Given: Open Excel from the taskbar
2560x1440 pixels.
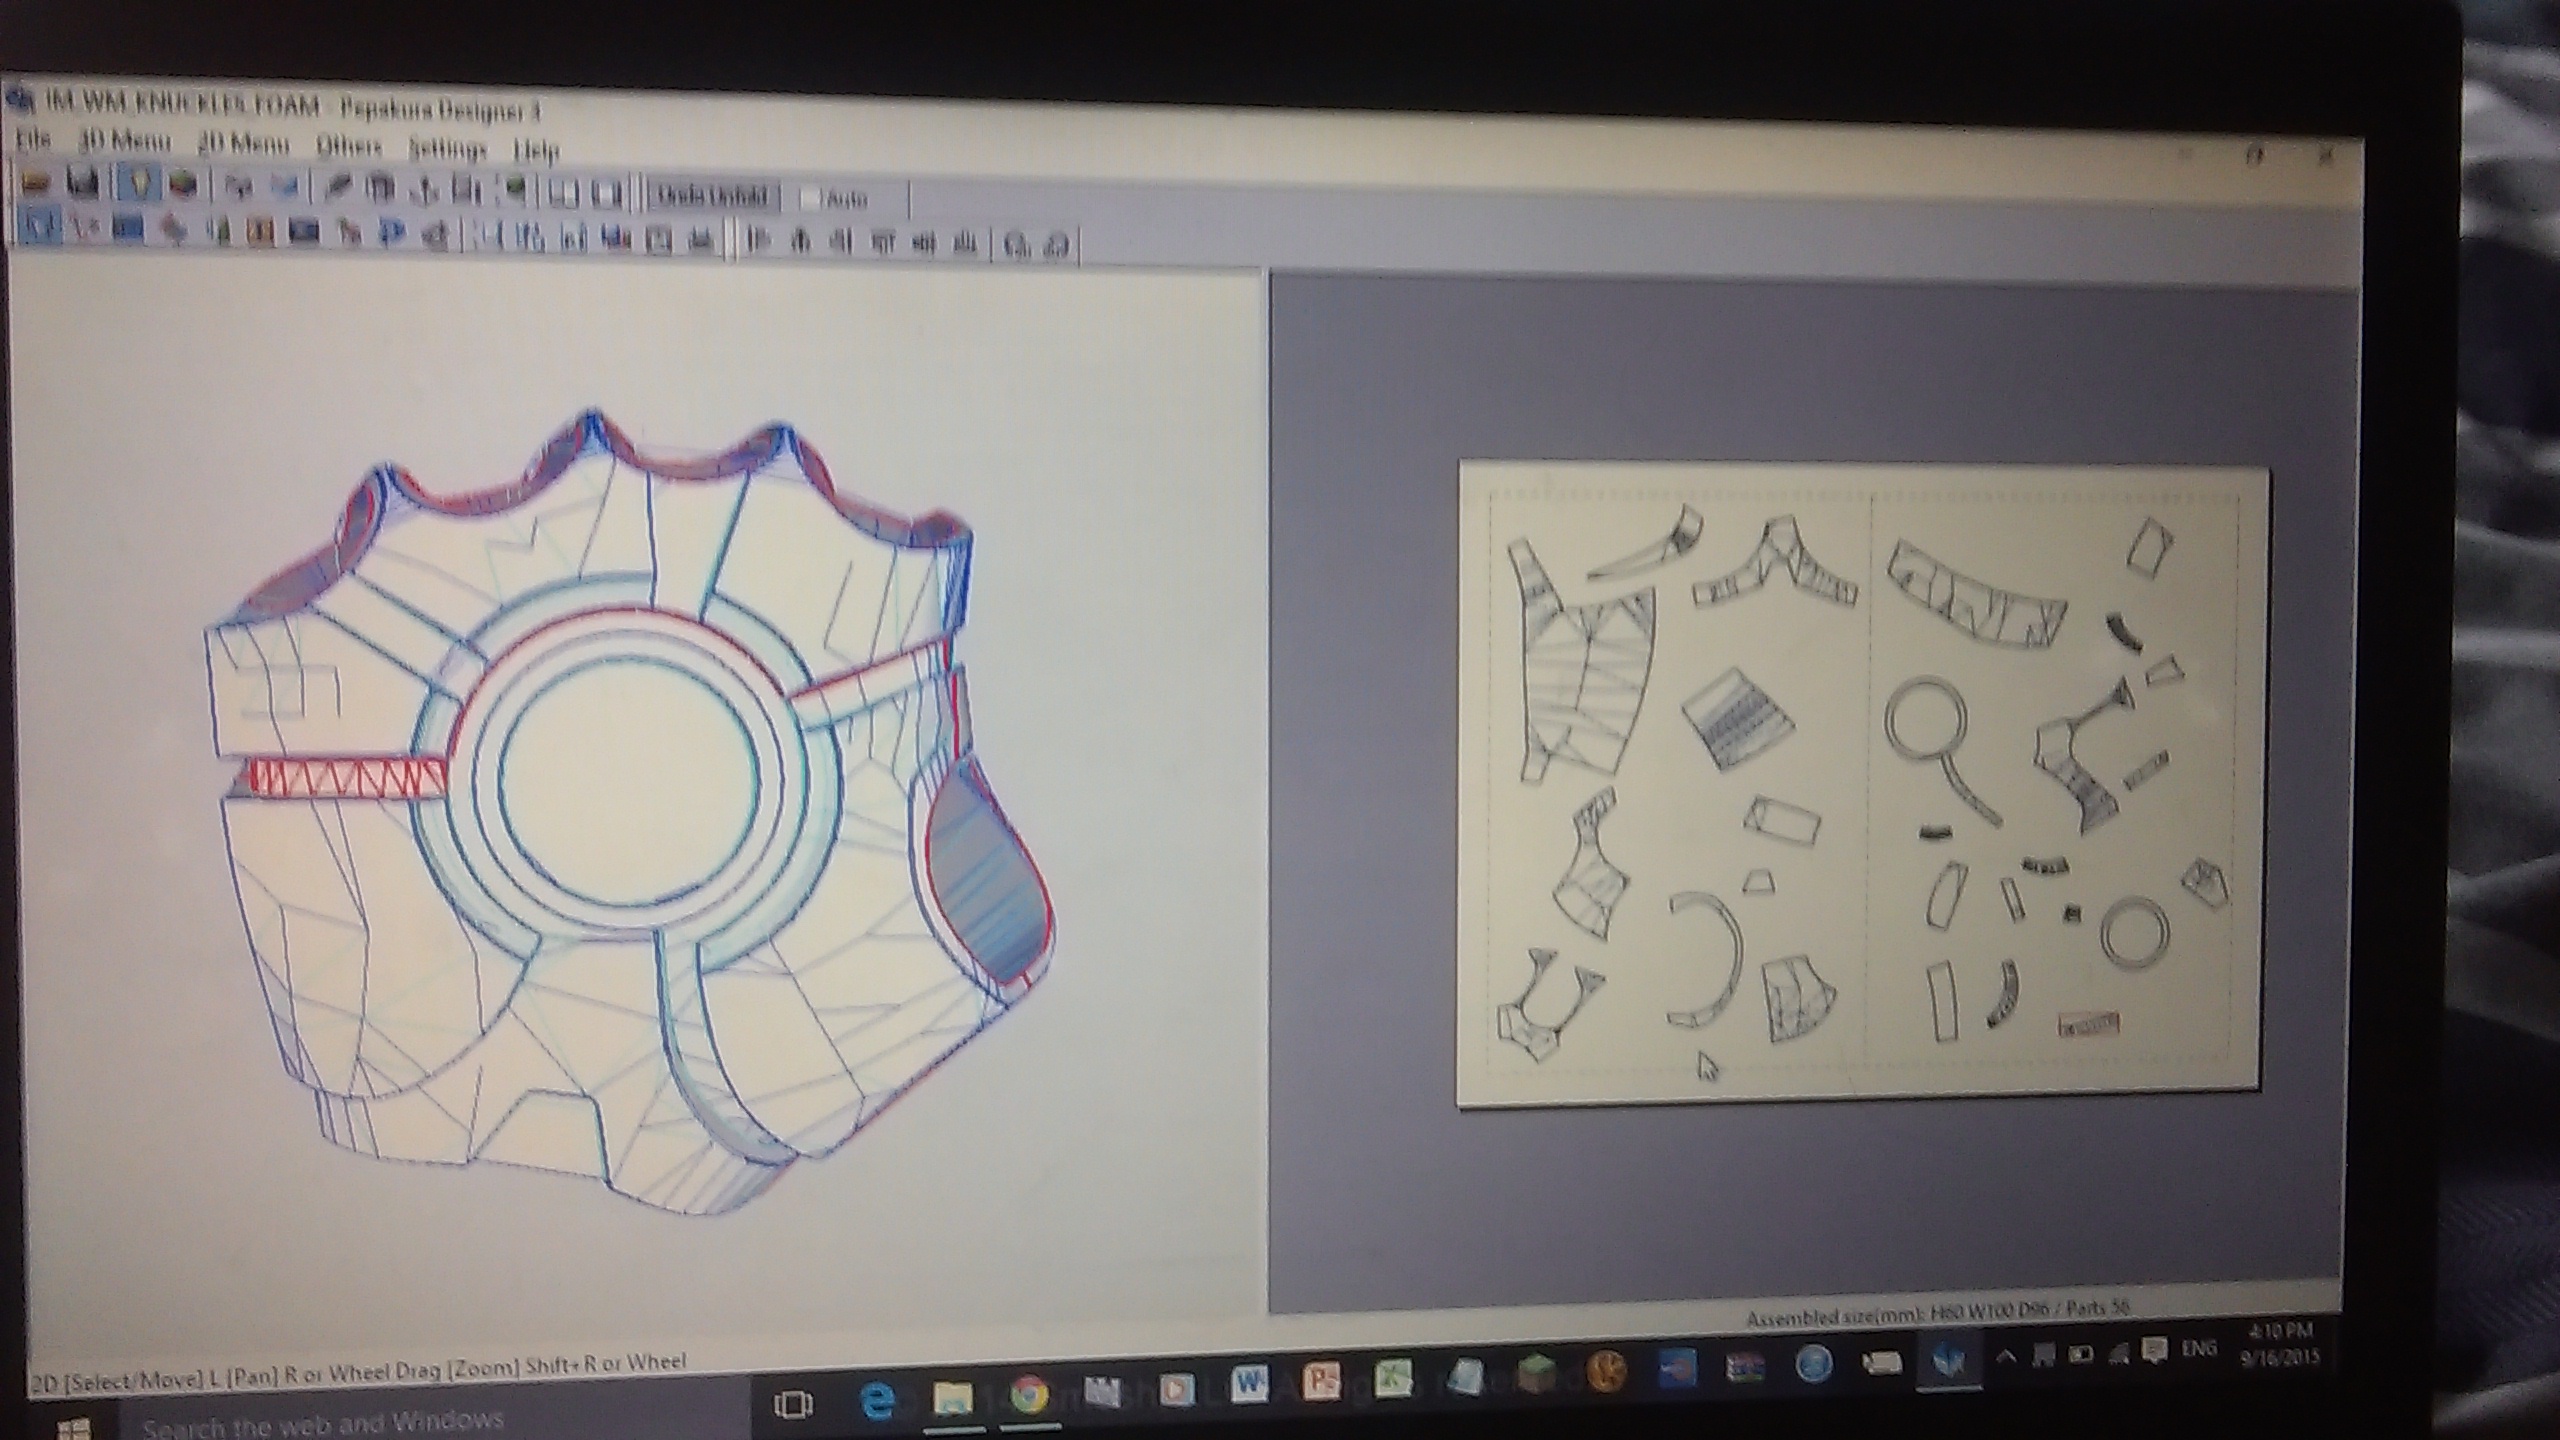Looking at the screenshot, I should point(1394,1378).
